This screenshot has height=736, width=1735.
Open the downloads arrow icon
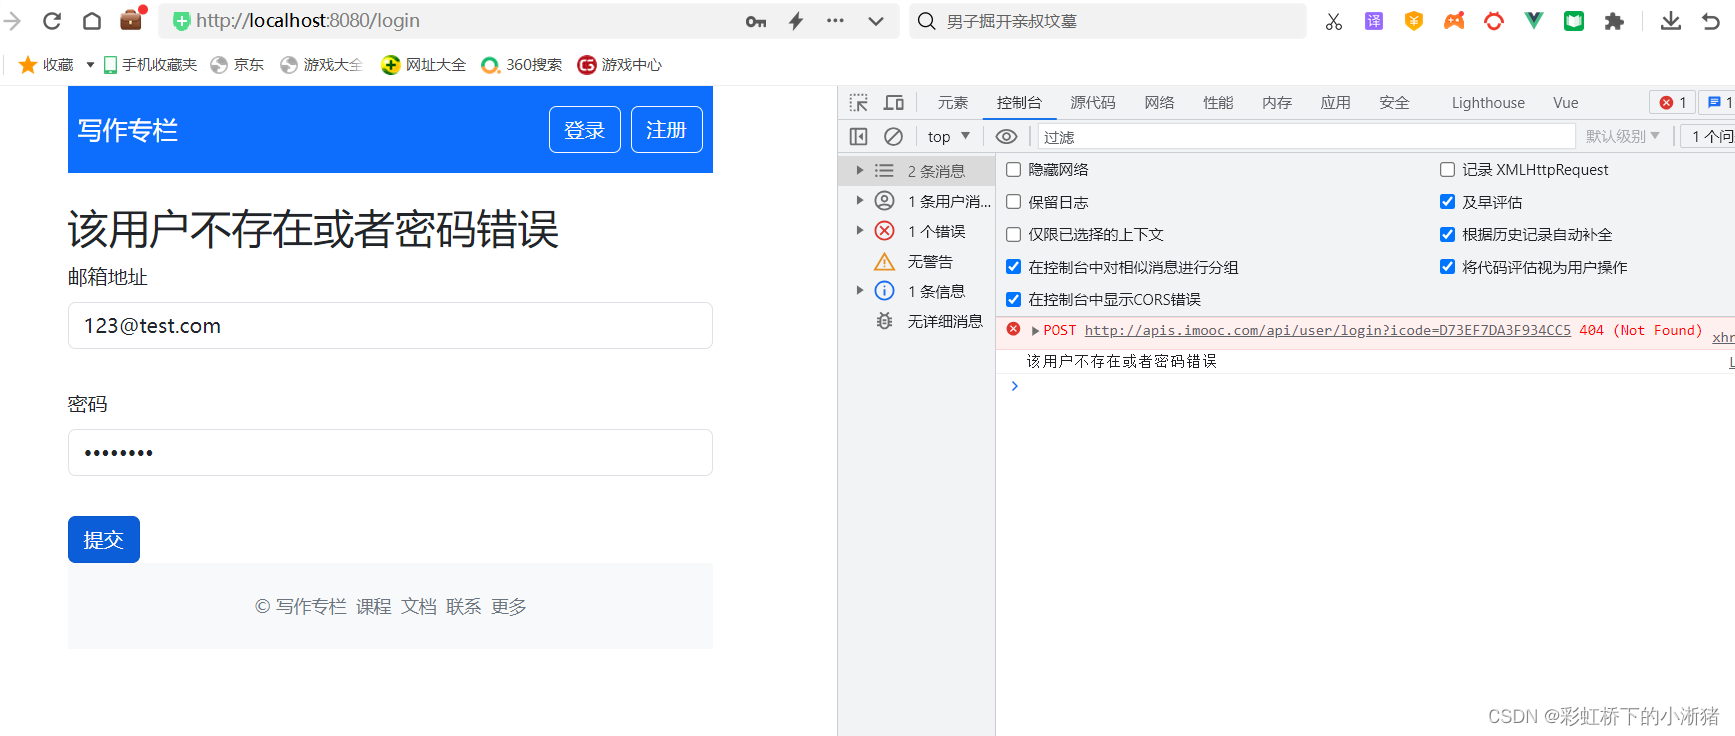pyautogui.click(x=1671, y=21)
